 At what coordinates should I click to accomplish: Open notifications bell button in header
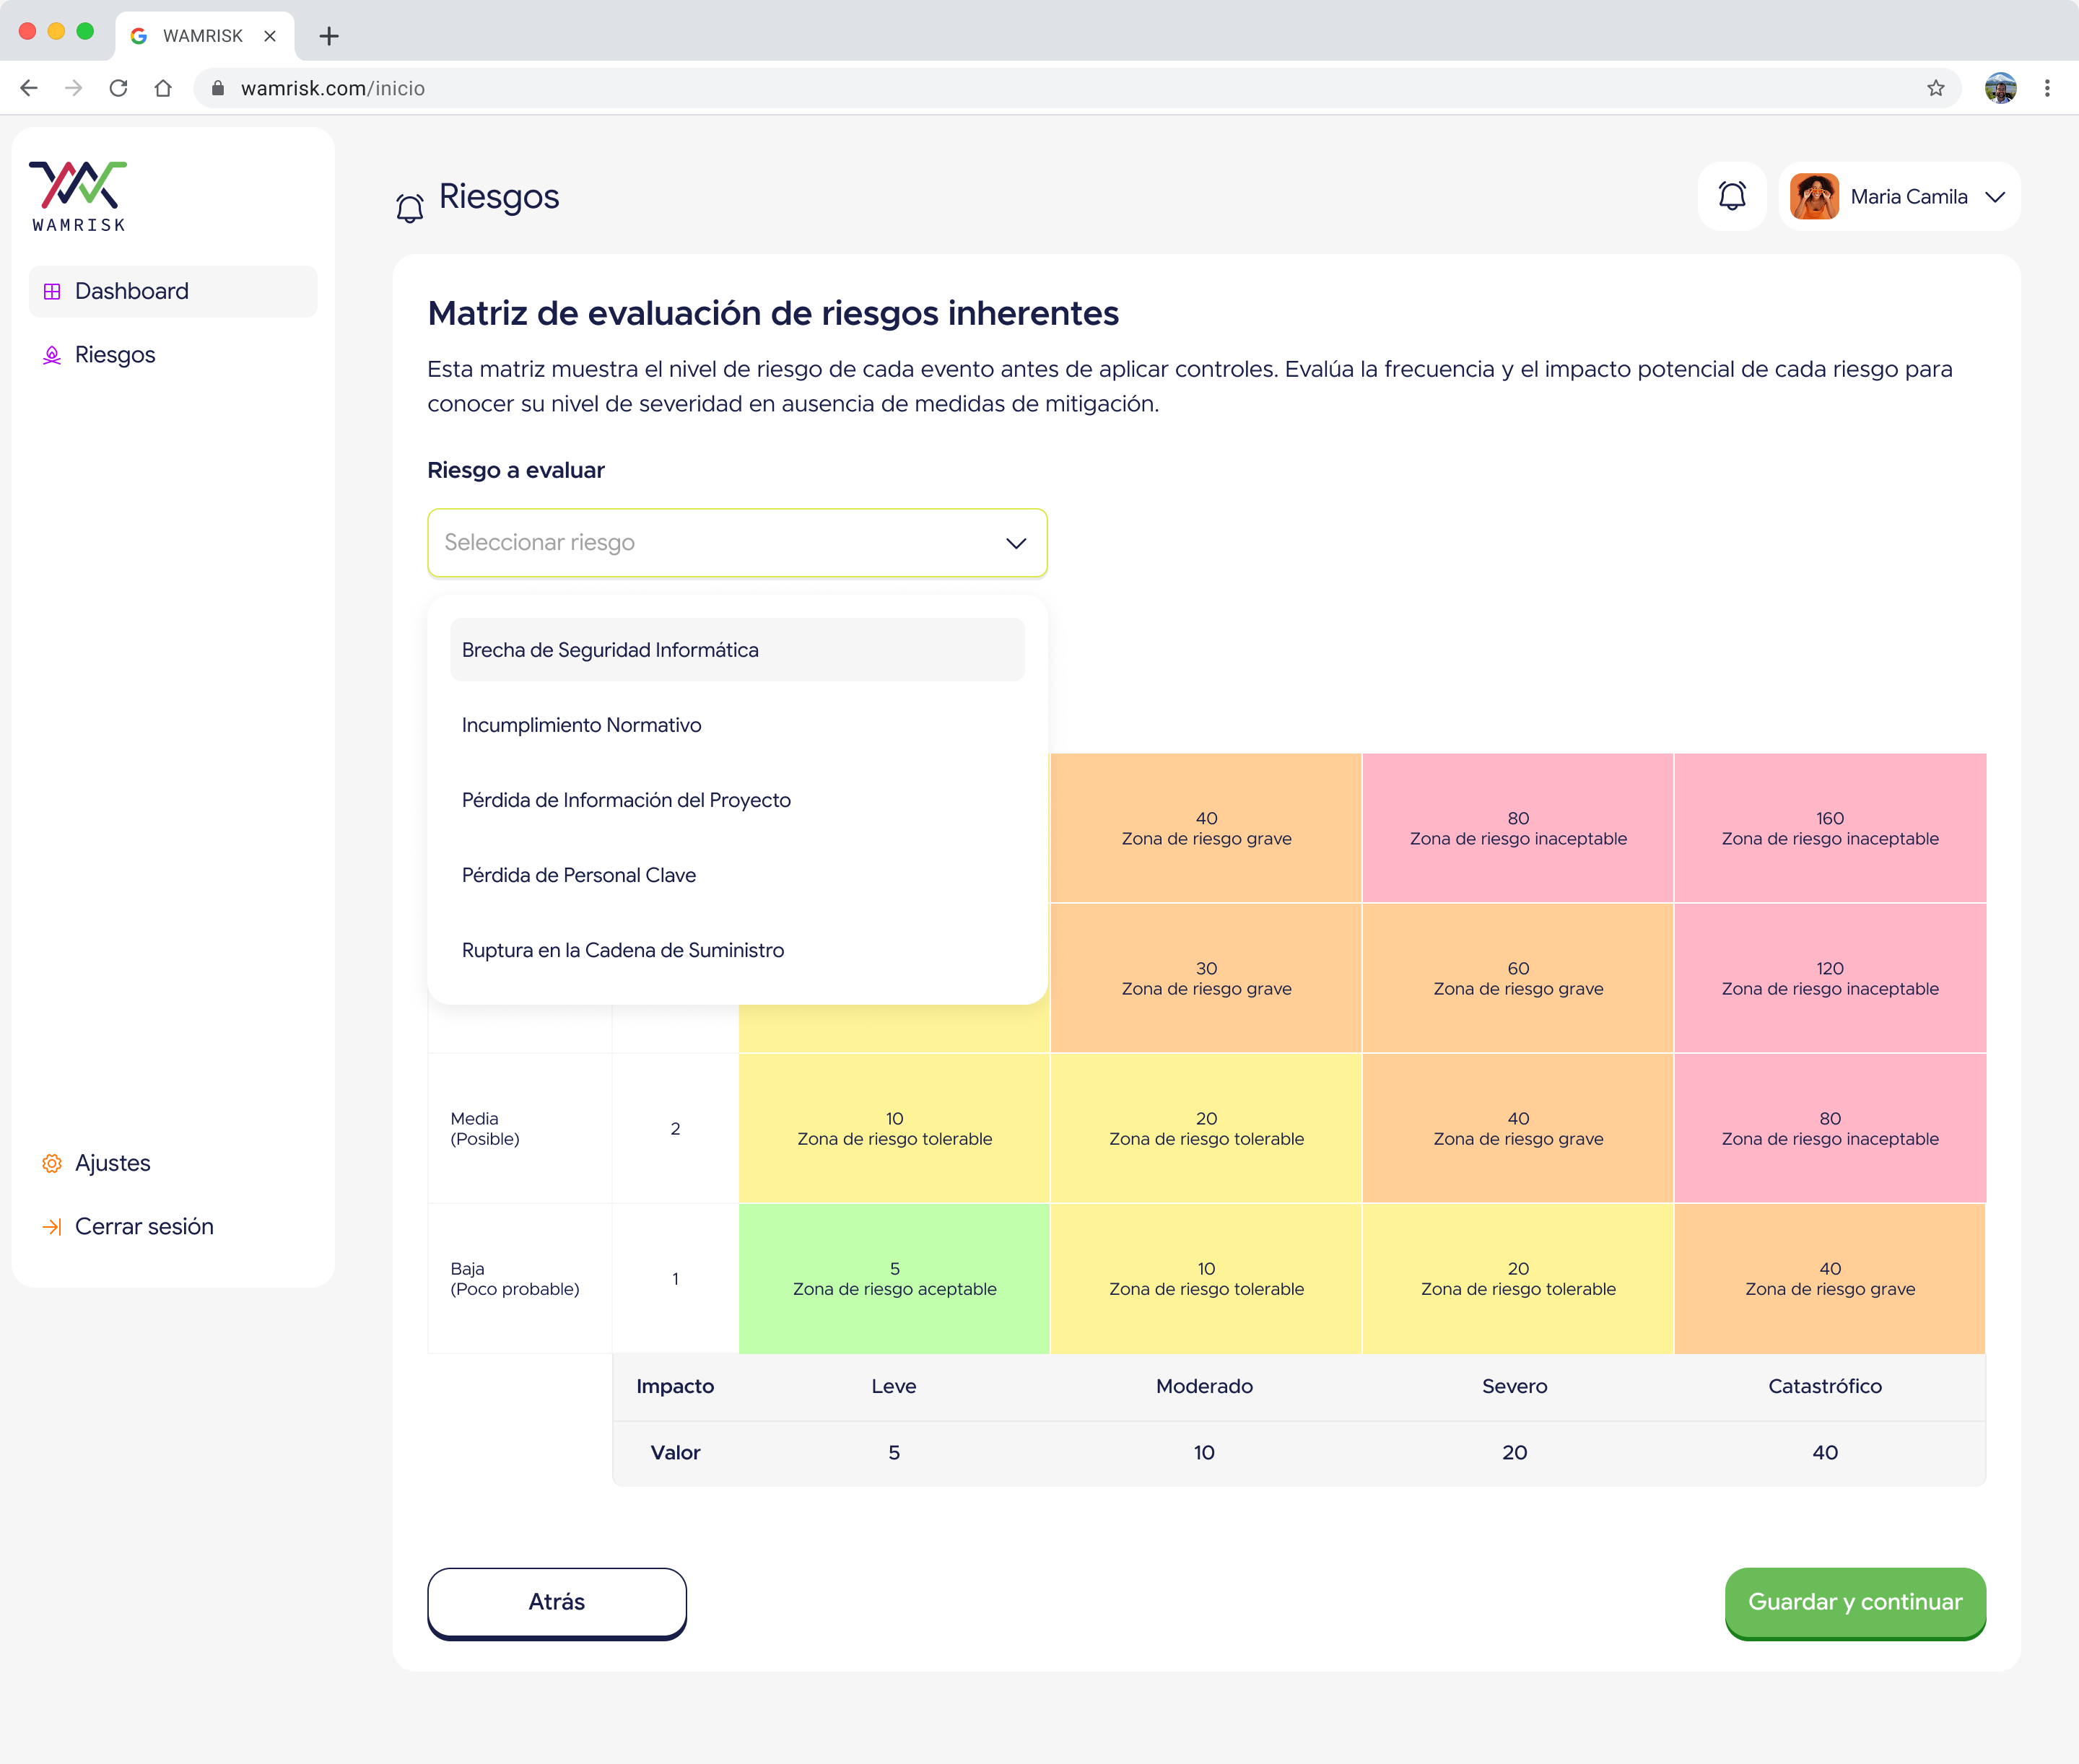tap(1732, 196)
